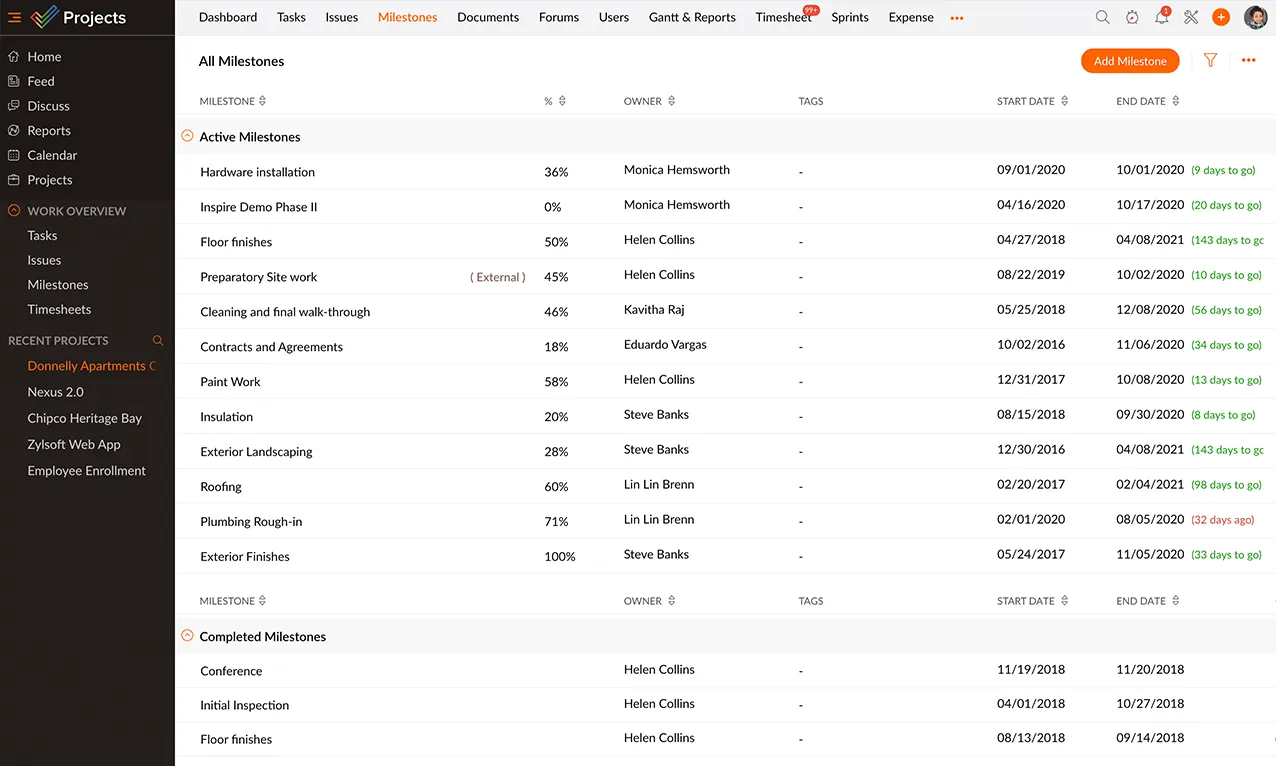1276x766 pixels.
Task: Open the Donnelly Apartments project link
Action: (91, 365)
